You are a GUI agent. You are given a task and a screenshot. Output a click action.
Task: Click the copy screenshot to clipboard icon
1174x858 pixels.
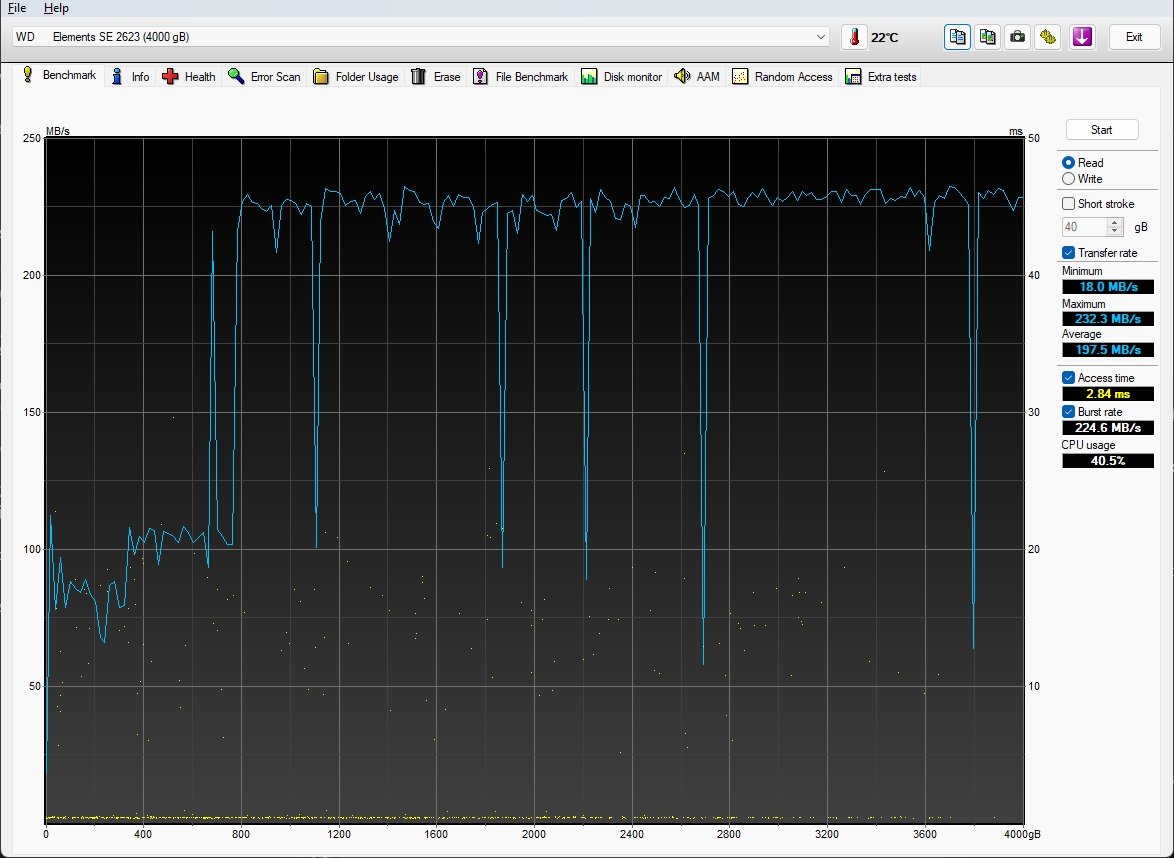click(x=987, y=37)
